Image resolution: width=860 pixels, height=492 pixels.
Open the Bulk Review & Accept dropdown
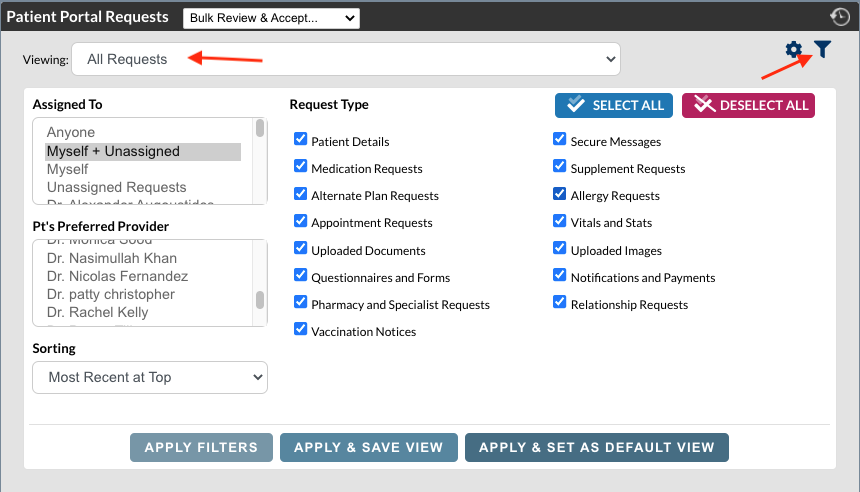point(271,18)
